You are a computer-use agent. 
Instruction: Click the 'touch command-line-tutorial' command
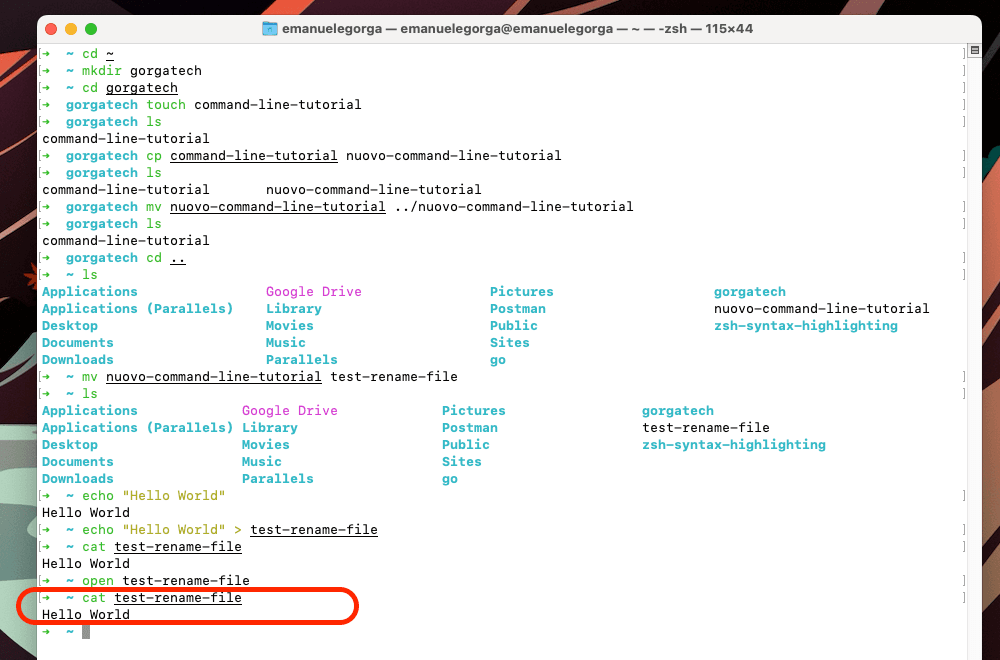(254, 105)
